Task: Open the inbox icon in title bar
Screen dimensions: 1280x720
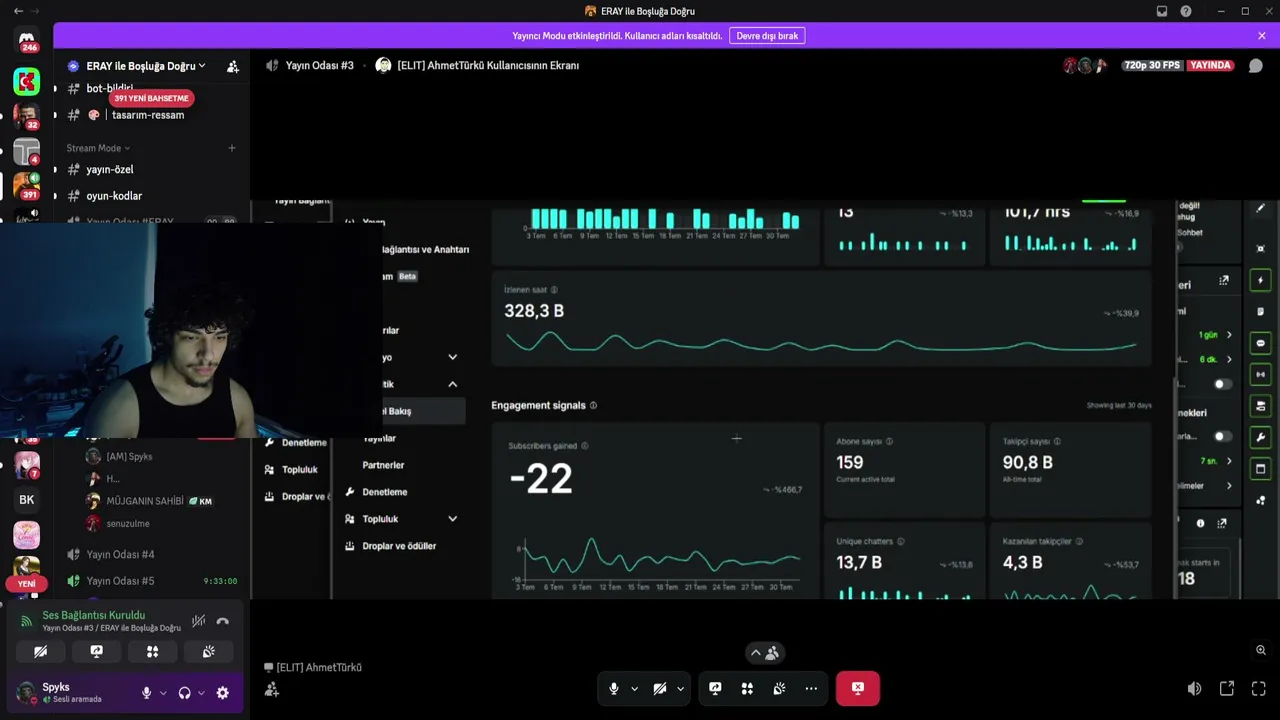Action: tap(1162, 11)
